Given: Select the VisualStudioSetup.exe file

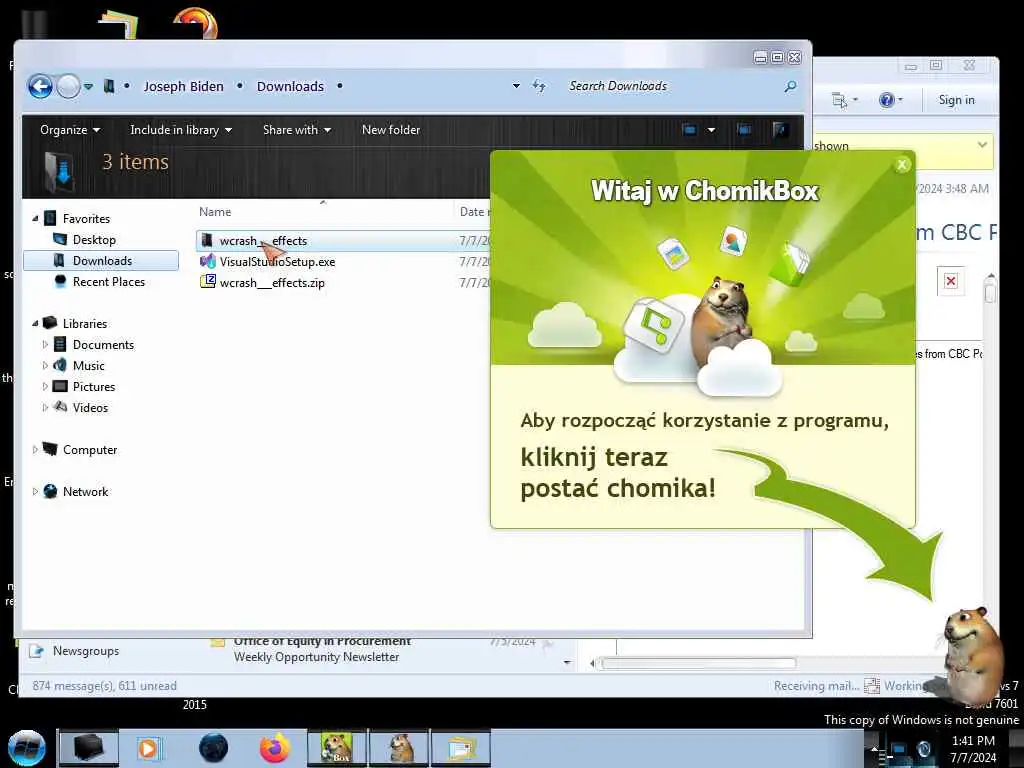Looking at the screenshot, I should 277,261.
